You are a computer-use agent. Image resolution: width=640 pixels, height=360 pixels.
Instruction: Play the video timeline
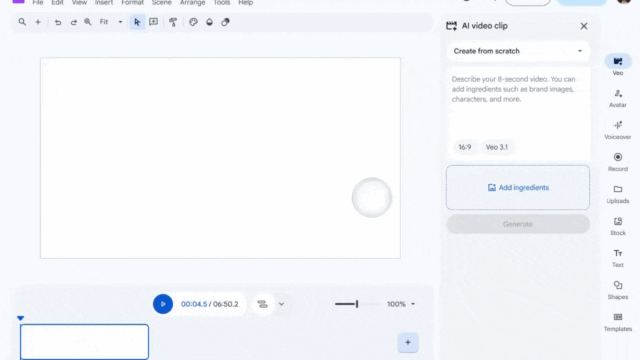point(163,304)
